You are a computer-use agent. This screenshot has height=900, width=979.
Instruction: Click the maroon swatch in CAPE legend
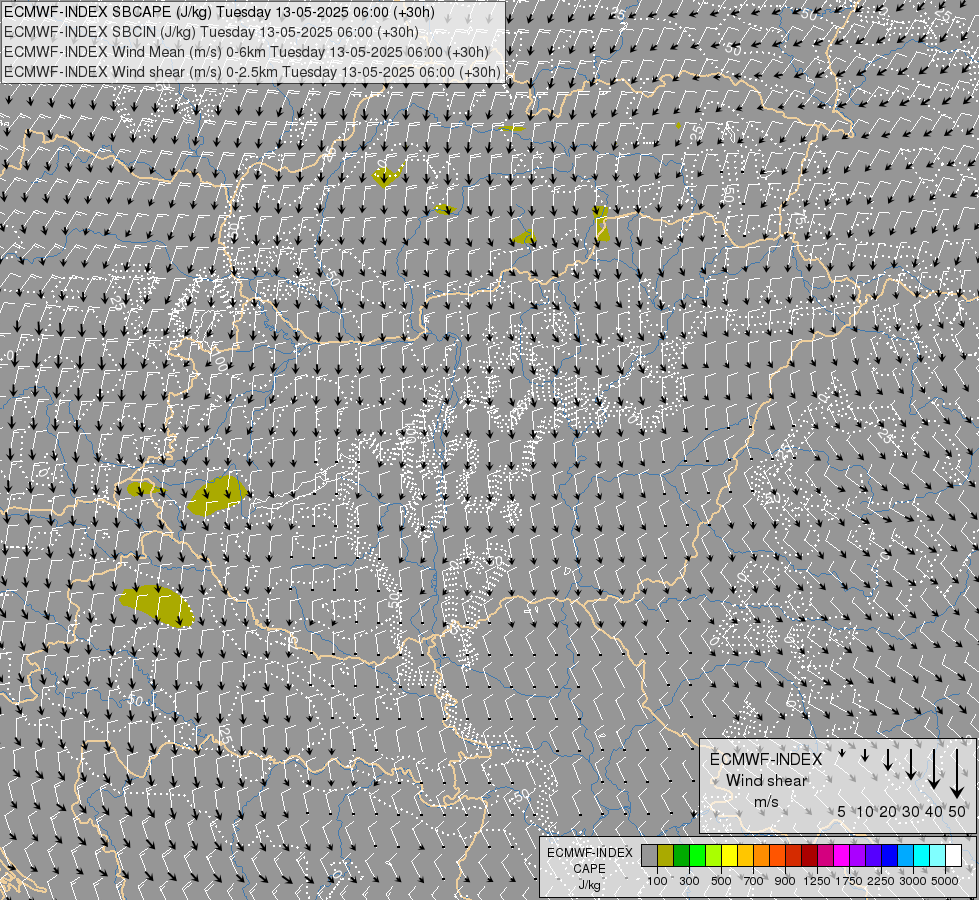pos(810,855)
